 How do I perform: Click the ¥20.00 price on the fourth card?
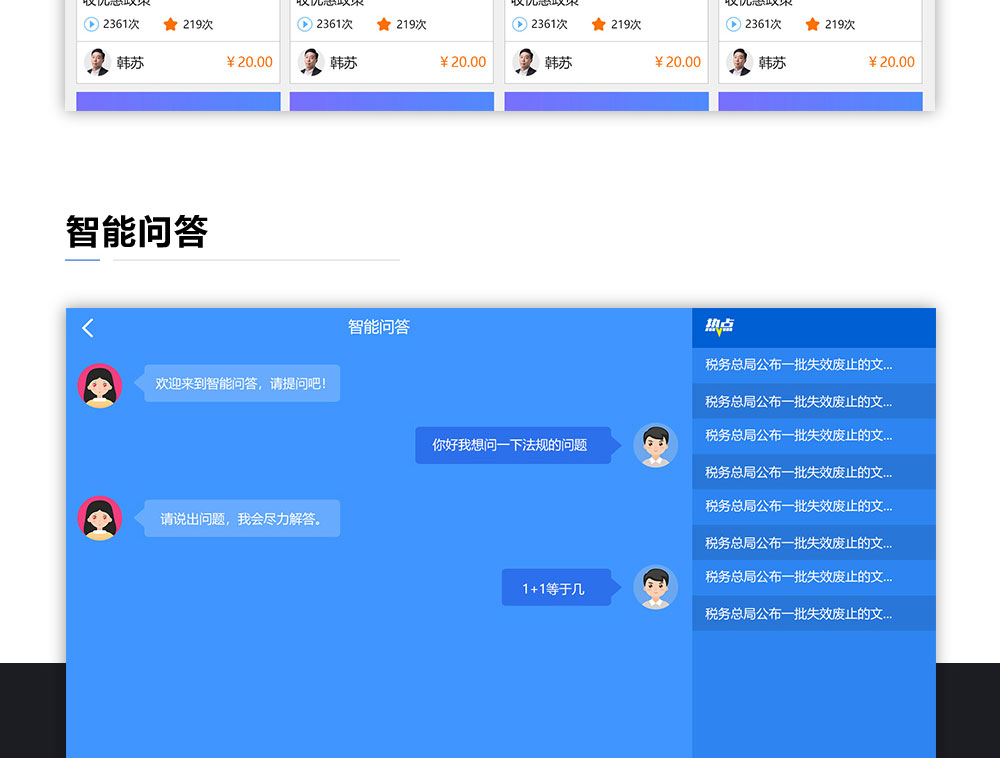[891, 62]
